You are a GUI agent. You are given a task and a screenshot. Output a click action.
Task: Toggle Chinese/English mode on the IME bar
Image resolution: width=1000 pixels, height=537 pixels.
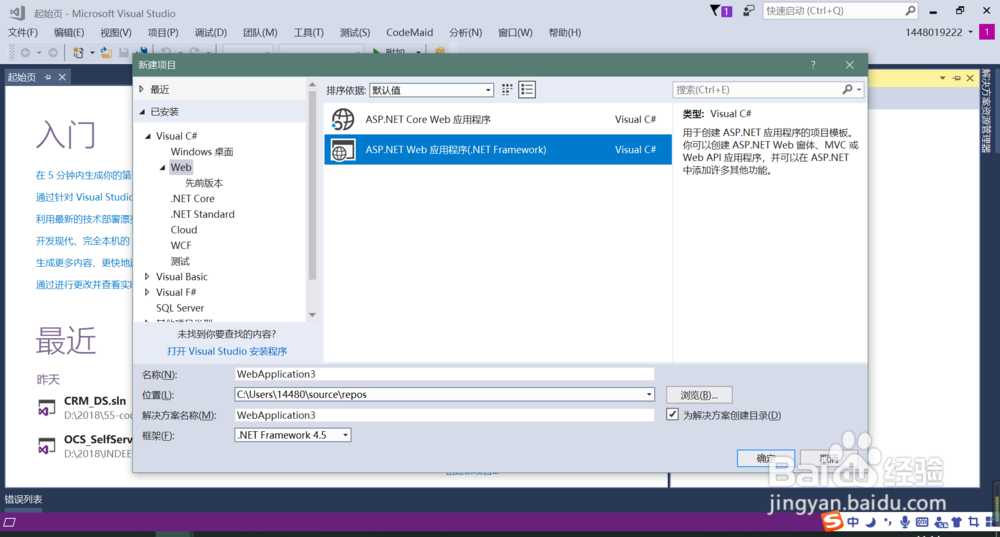tap(853, 522)
